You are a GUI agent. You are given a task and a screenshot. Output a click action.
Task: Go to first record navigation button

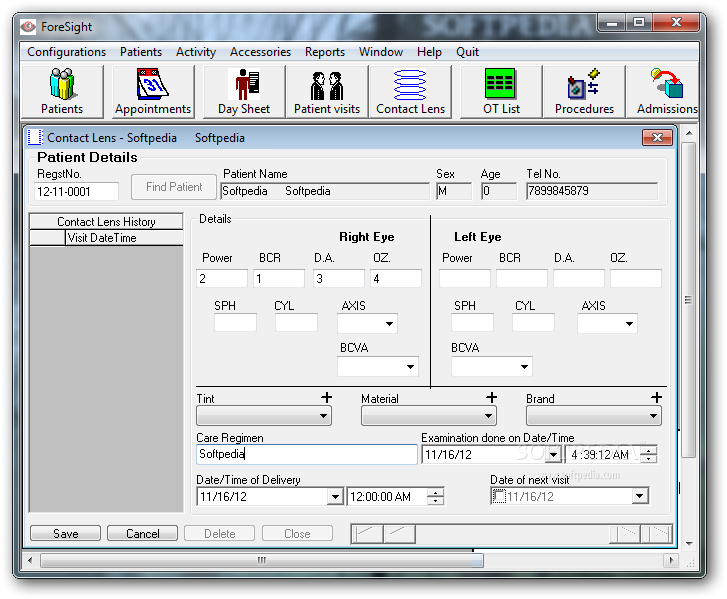click(368, 534)
